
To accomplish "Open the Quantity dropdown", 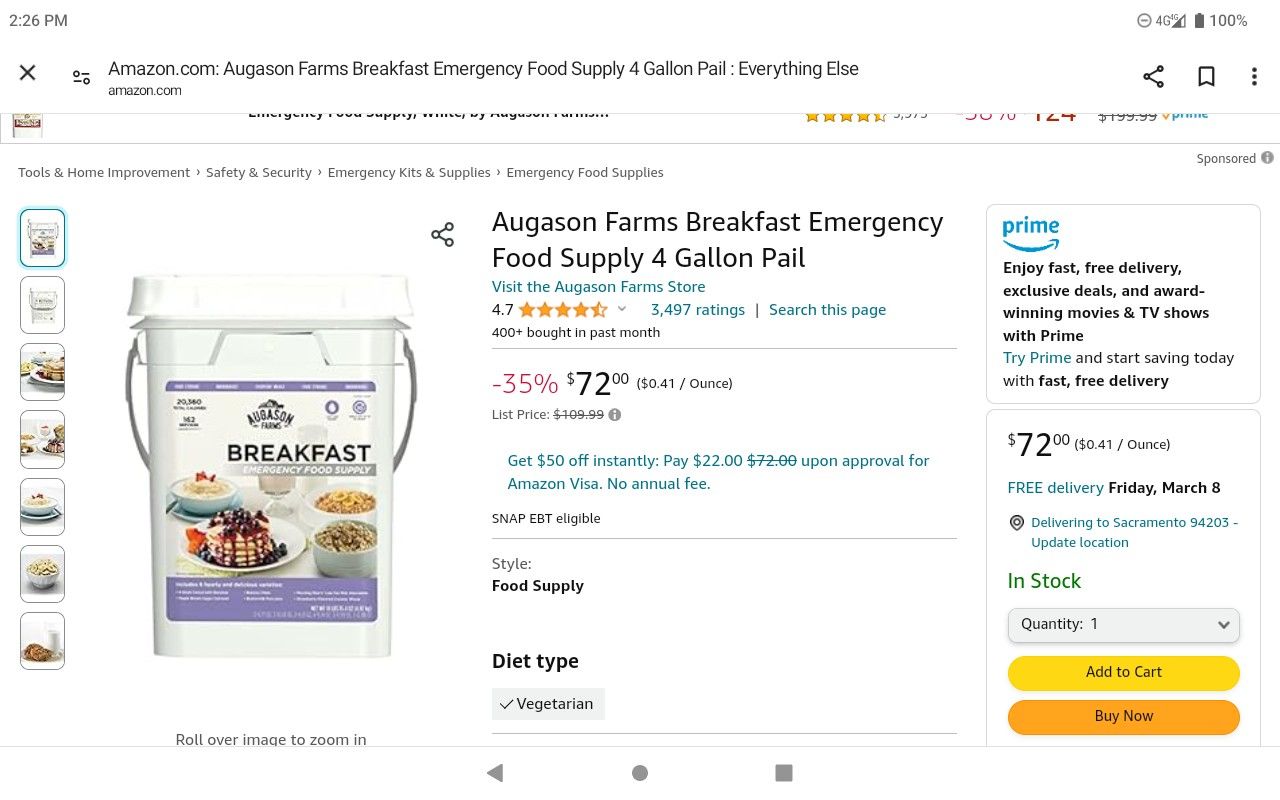I will click(x=1123, y=623).
